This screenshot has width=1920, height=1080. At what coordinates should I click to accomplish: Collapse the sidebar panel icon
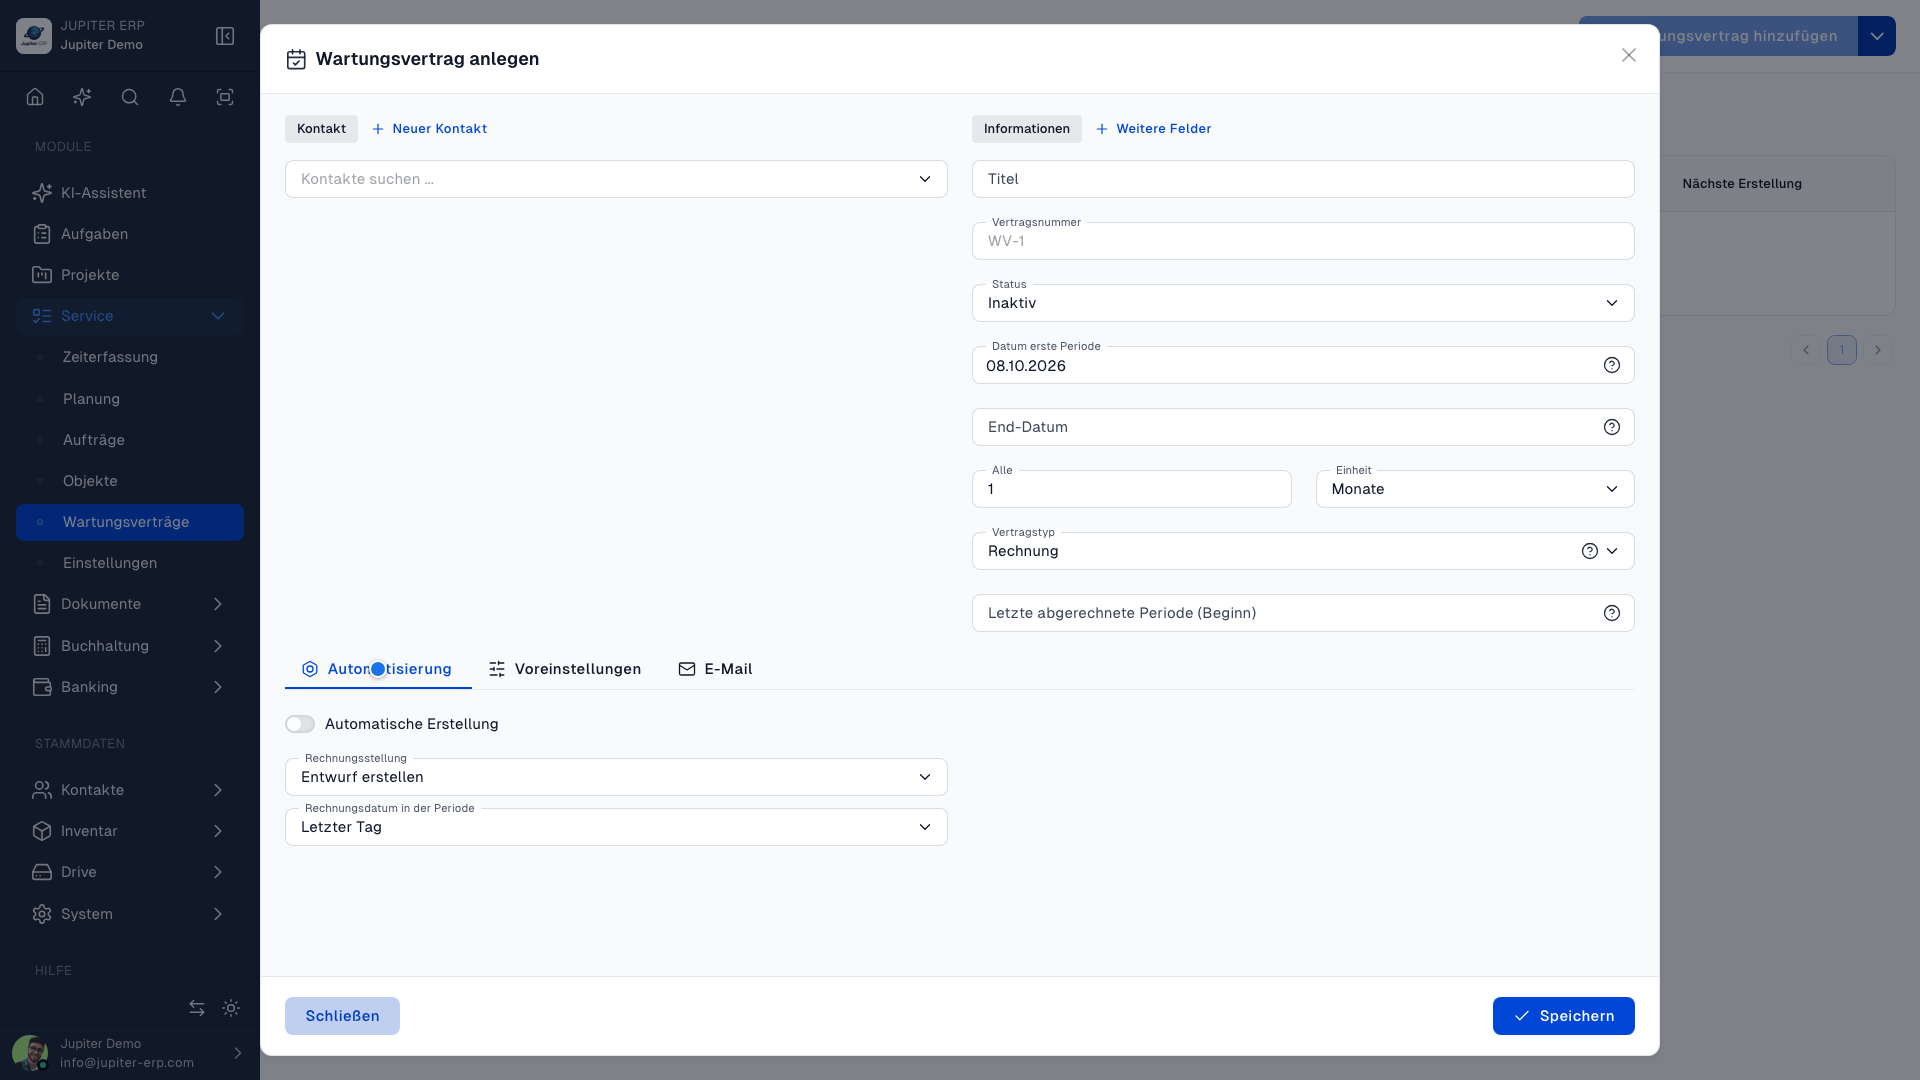point(225,36)
